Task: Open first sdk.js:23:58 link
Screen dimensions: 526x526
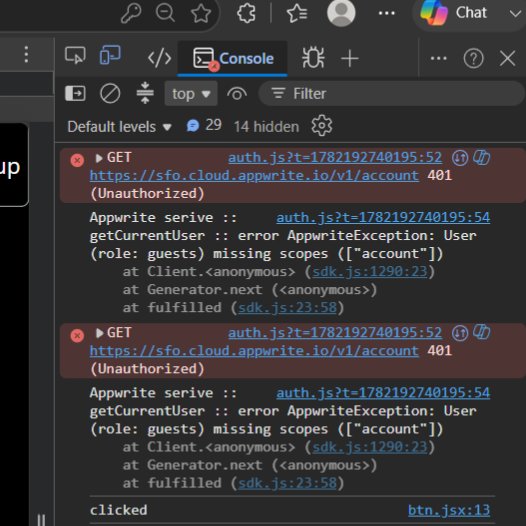Action: [287, 308]
